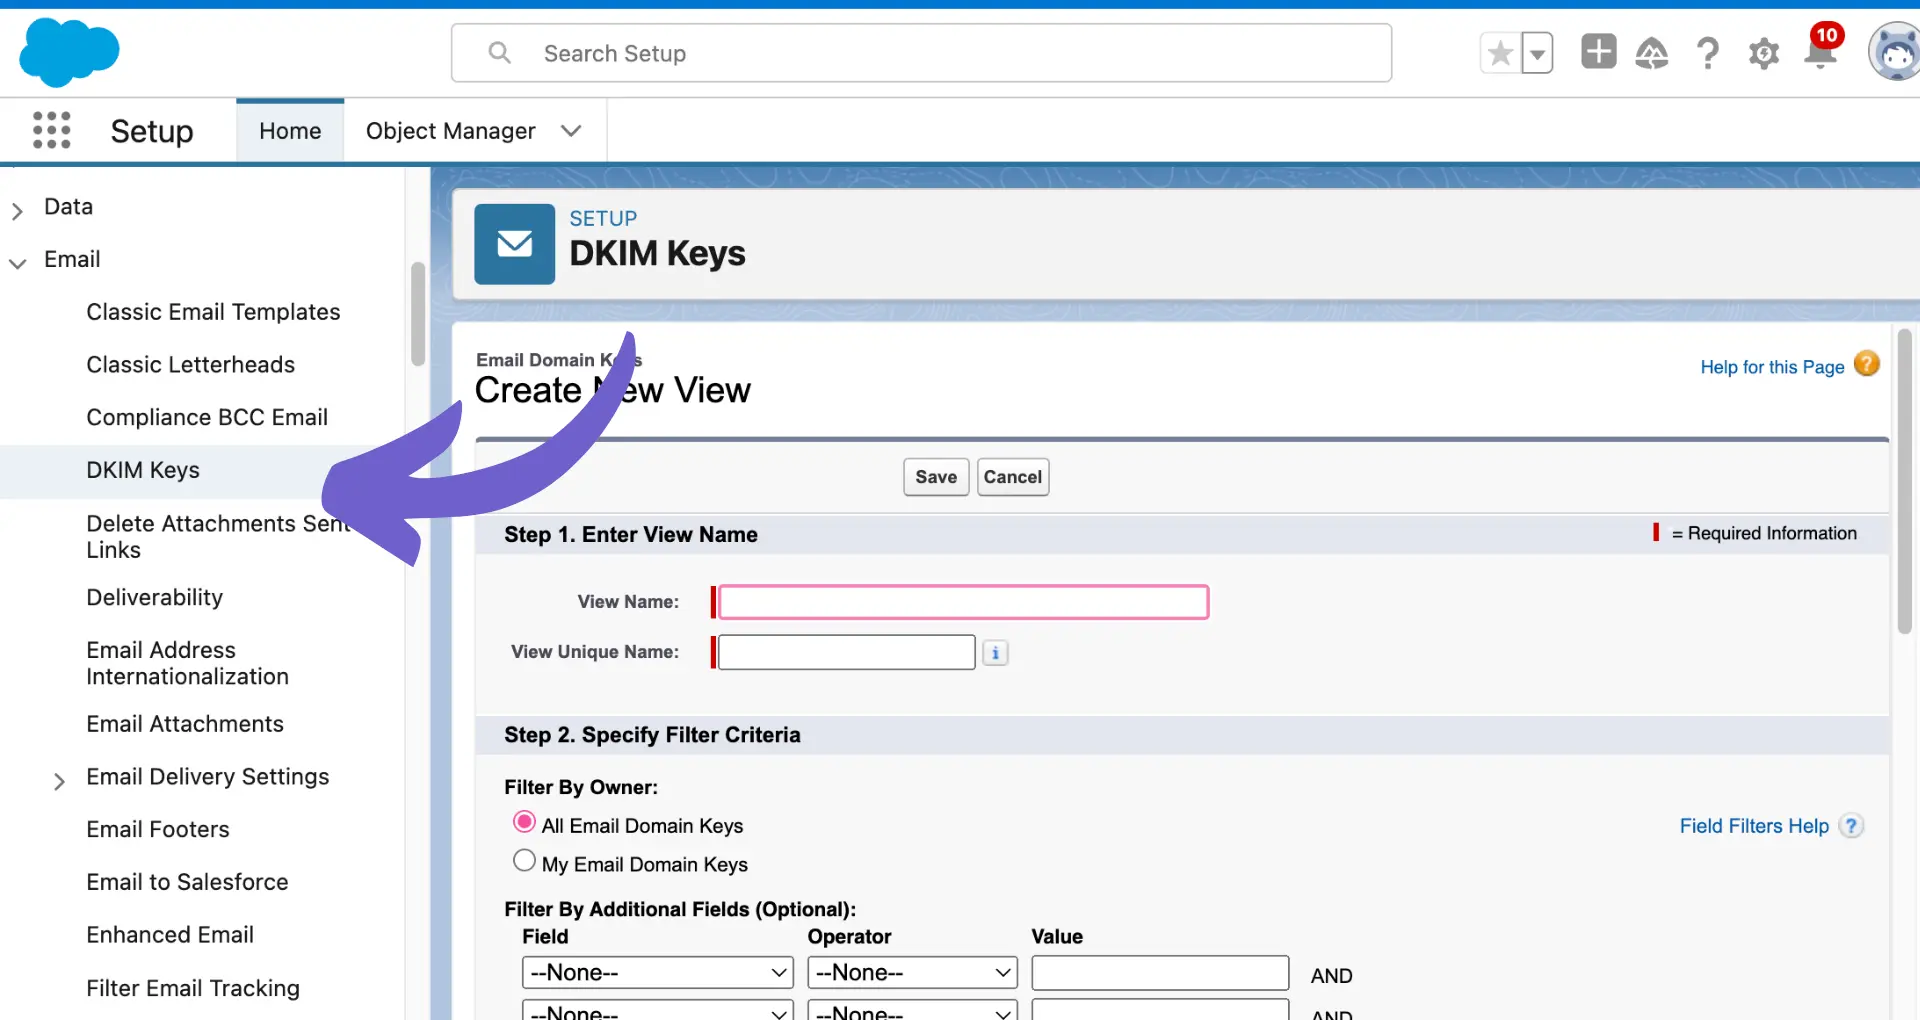
Task: Click the Salesforce cloud logo
Action: click(x=69, y=53)
